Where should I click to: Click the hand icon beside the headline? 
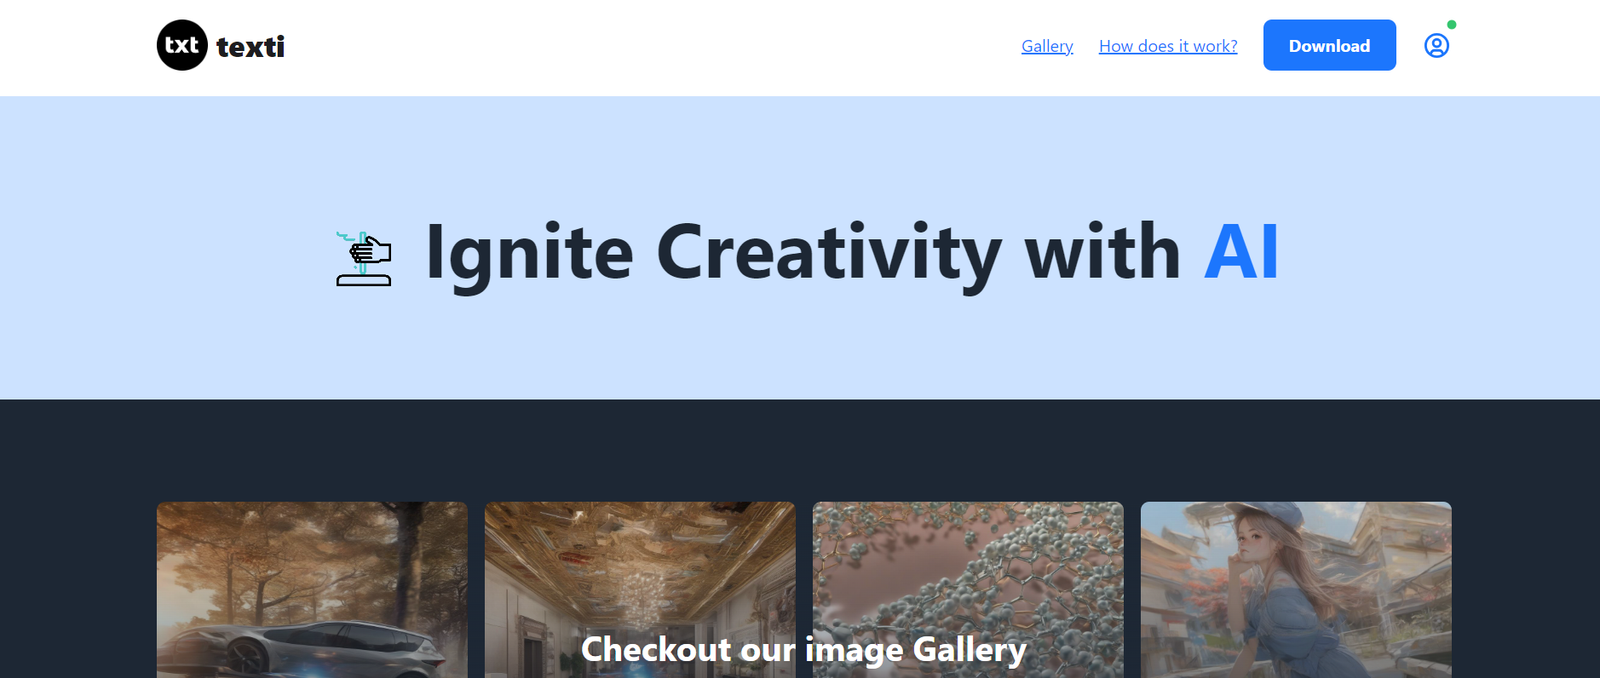pyautogui.click(x=364, y=259)
